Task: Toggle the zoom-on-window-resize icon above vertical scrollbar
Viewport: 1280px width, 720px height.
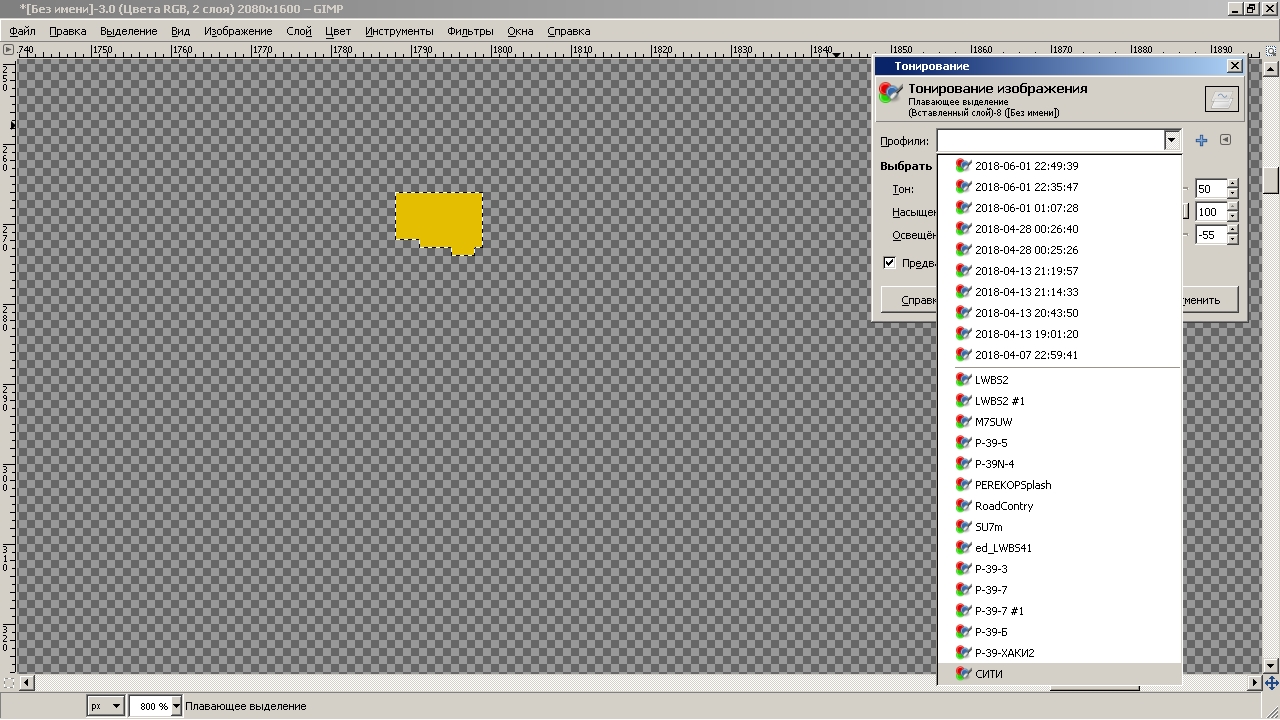Action: 1271,49
